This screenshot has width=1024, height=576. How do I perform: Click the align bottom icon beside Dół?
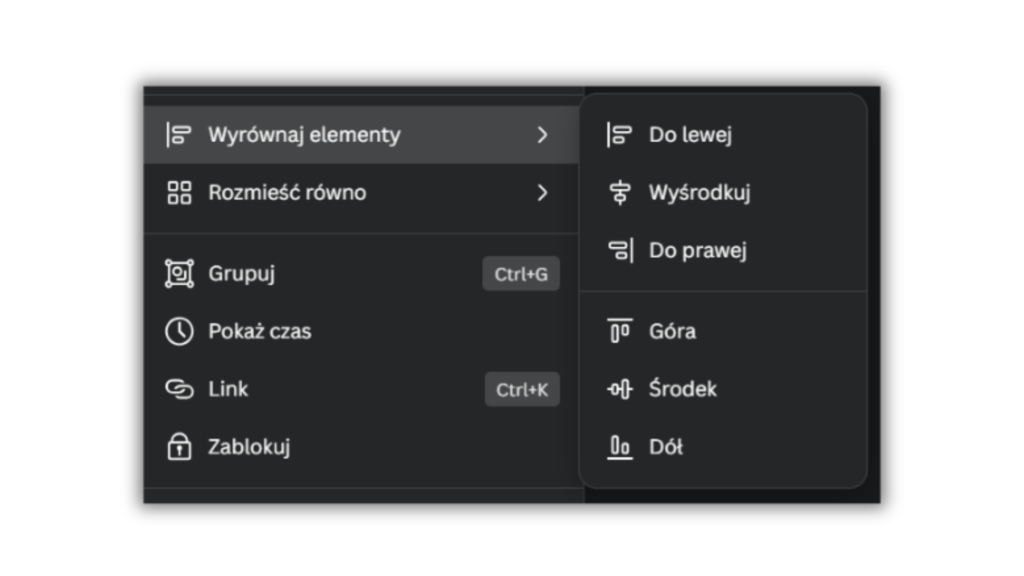[x=620, y=447]
